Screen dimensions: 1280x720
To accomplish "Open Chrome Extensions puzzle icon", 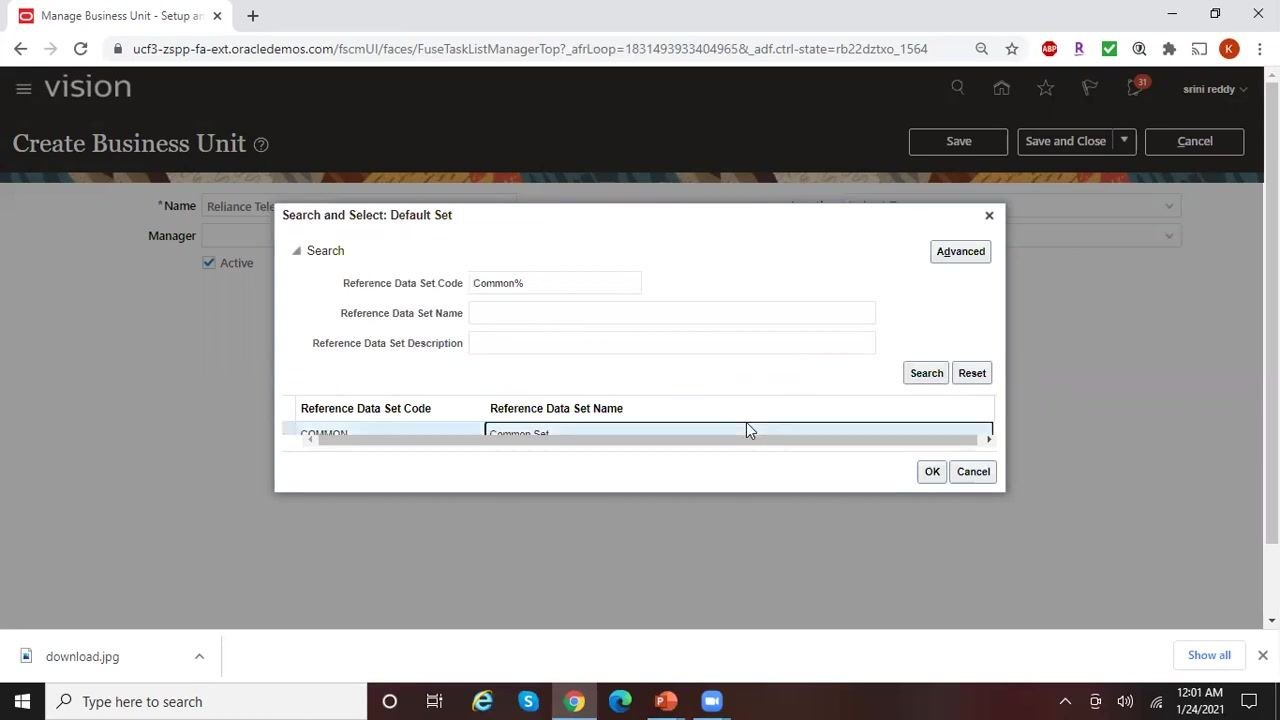I will 1169,49.
